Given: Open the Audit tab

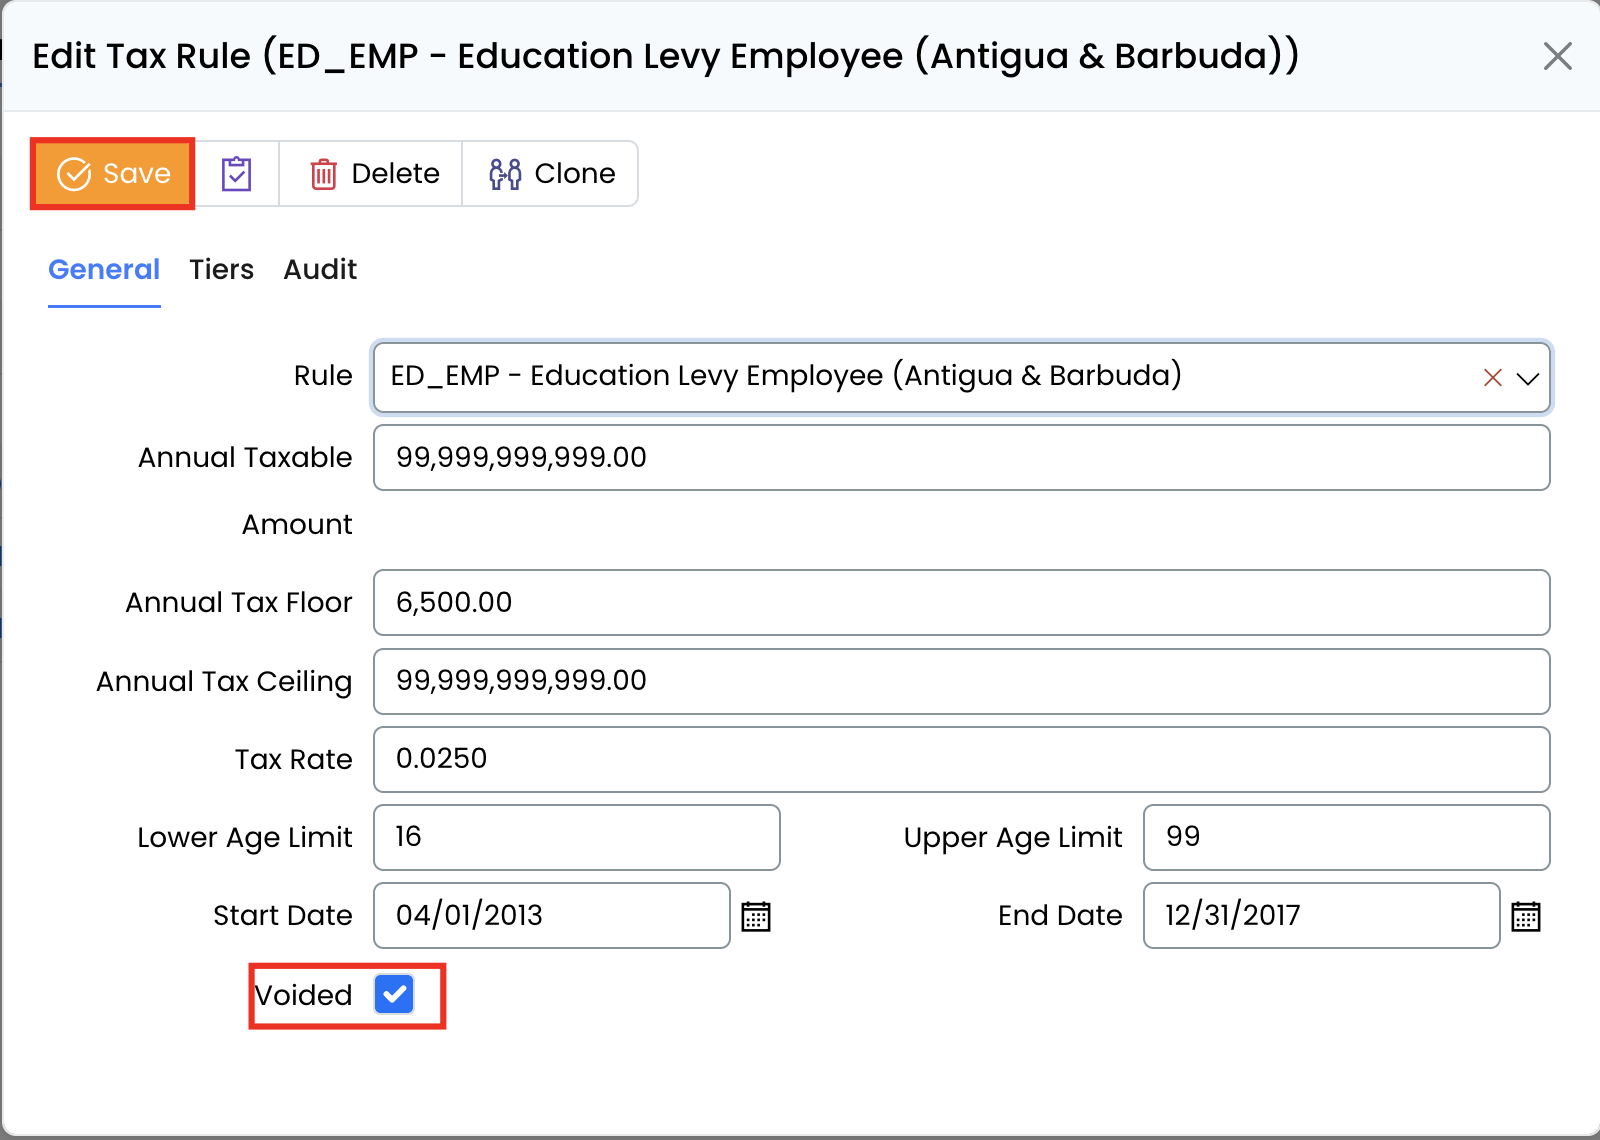Looking at the screenshot, I should click(x=320, y=270).
